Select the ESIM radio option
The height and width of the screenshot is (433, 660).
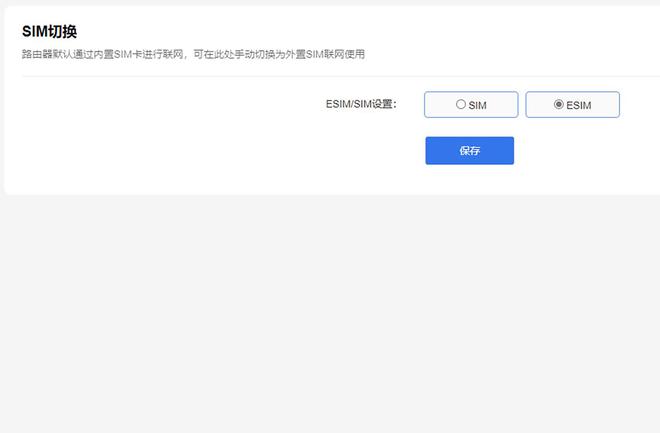(x=572, y=105)
